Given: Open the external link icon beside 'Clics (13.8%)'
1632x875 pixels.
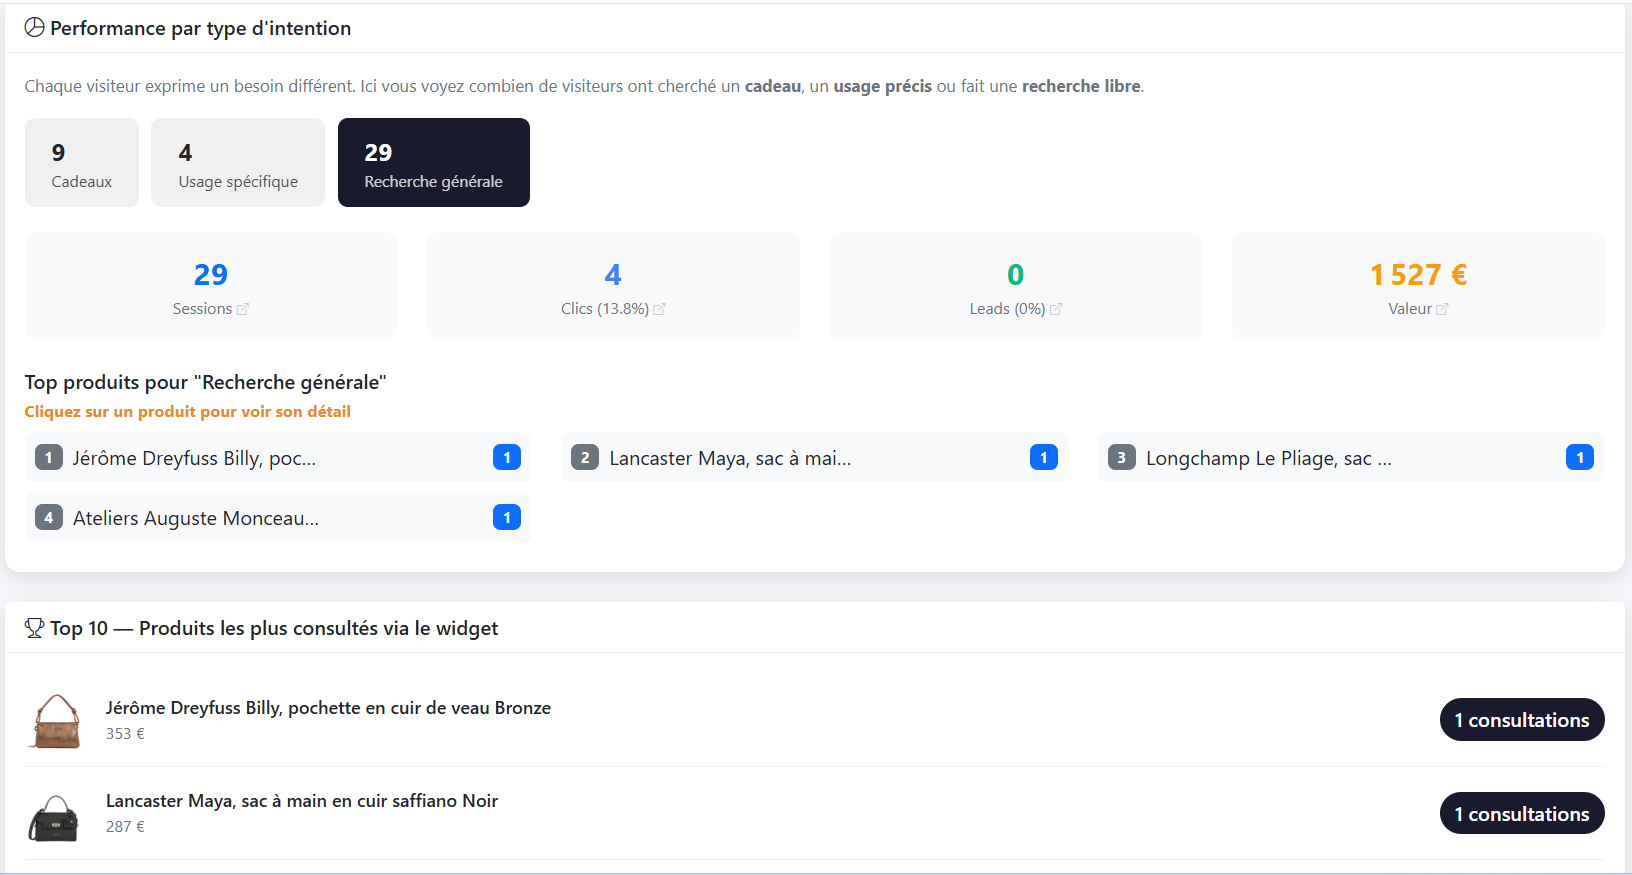Looking at the screenshot, I should 659,309.
